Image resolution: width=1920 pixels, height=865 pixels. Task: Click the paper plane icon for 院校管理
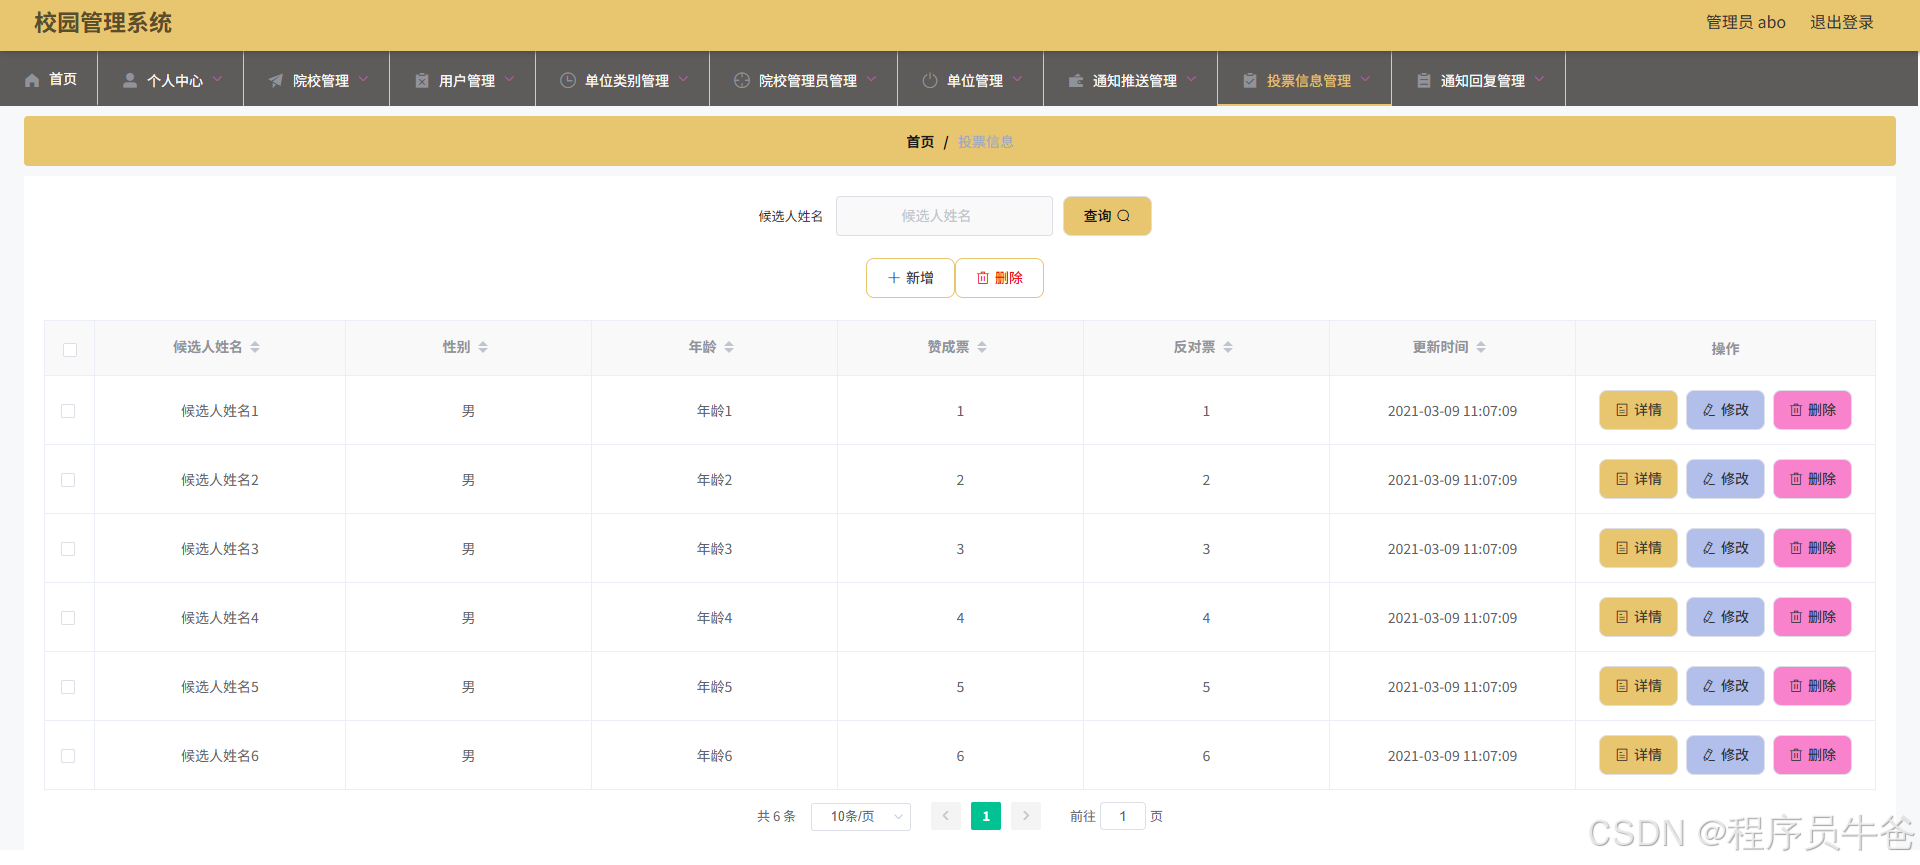pos(276,80)
